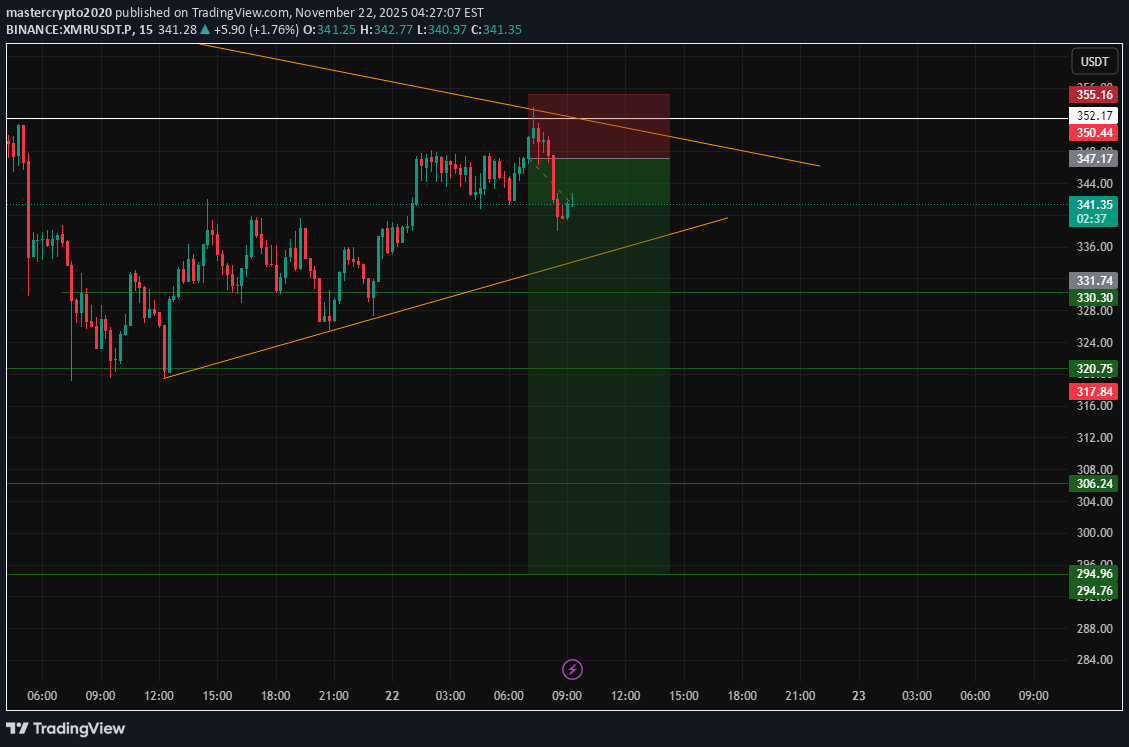Open the USDT currency selector

pyautogui.click(x=1092, y=62)
